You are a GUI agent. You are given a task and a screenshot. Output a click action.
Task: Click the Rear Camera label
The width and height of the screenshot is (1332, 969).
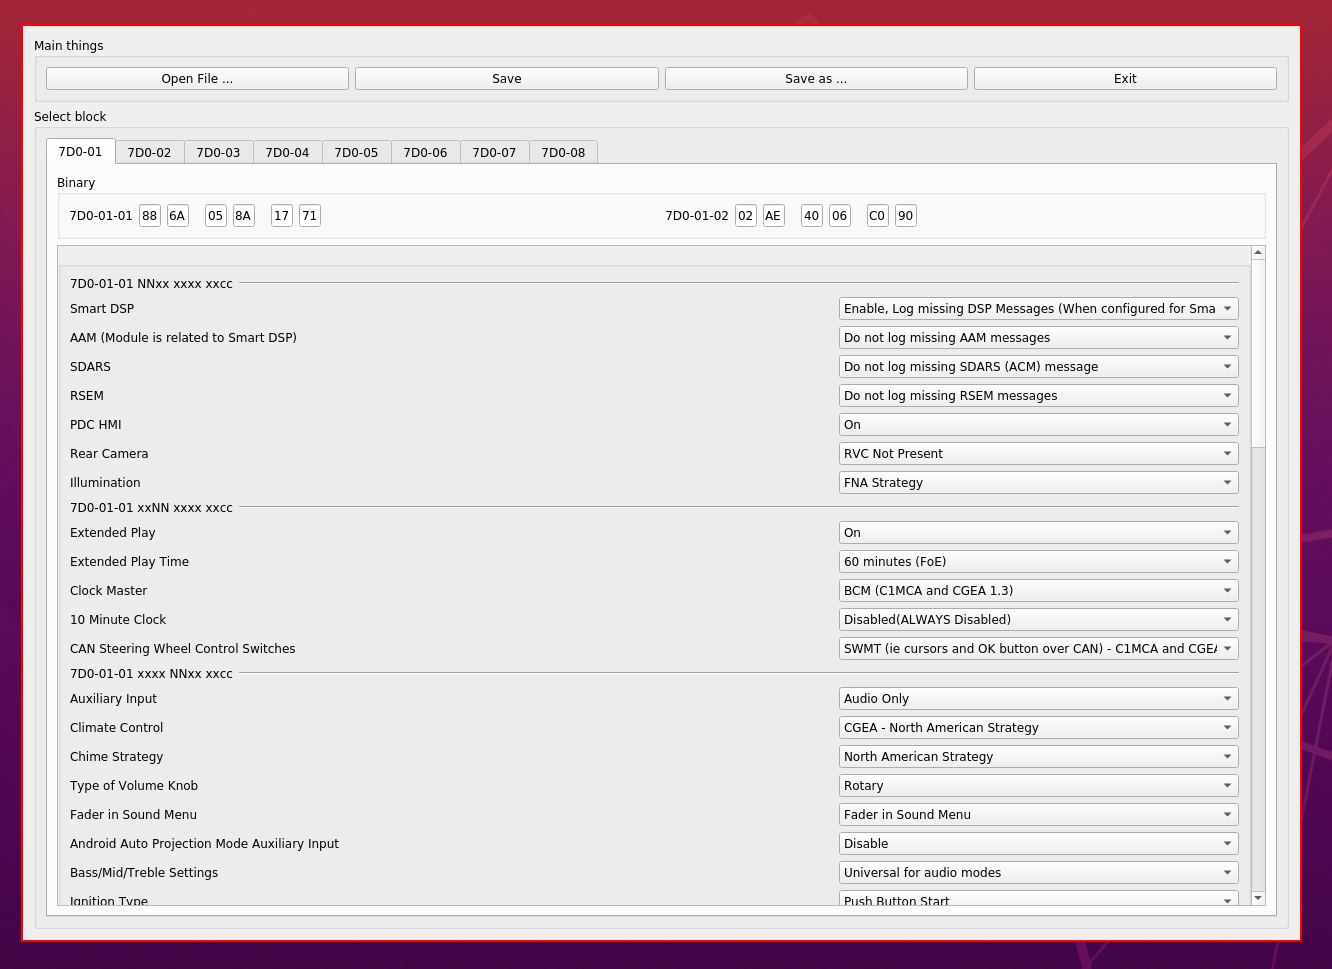pos(109,454)
